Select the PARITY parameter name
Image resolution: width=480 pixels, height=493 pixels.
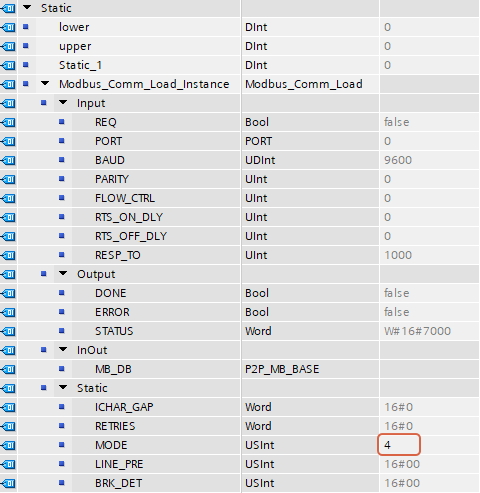click(x=112, y=179)
